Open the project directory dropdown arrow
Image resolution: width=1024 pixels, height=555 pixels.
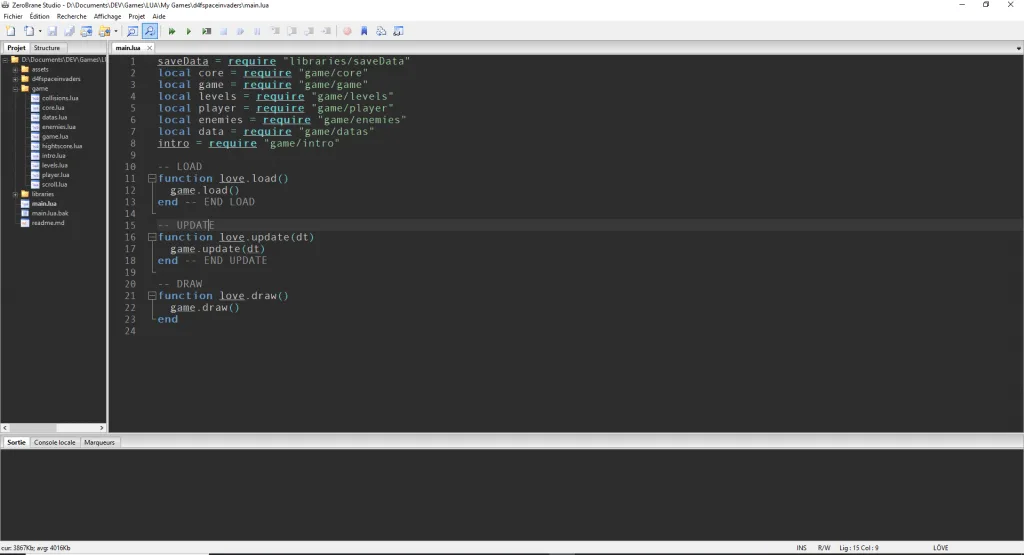point(115,31)
